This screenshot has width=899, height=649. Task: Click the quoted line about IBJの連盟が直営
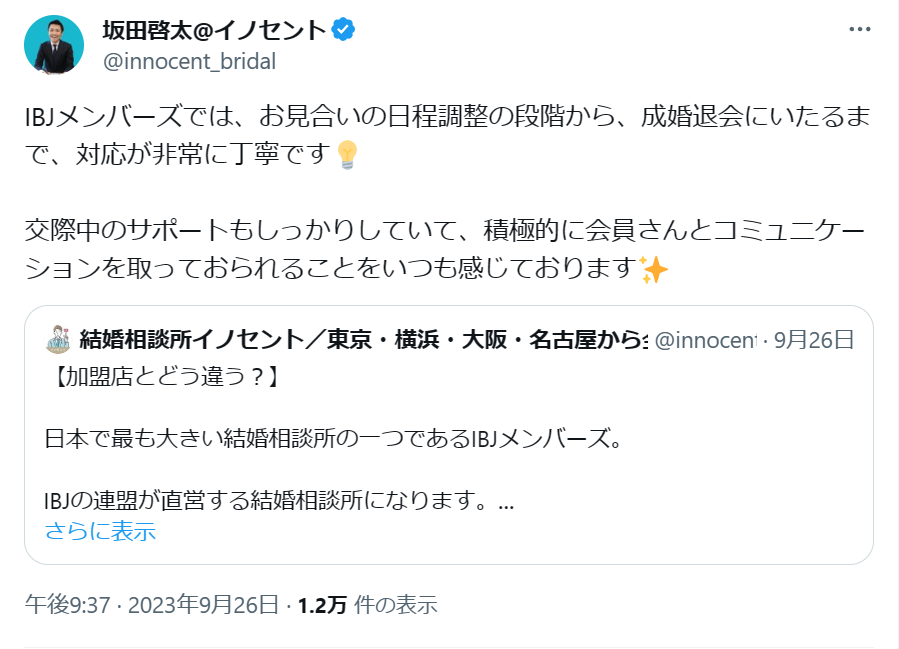tap(270, 500)
